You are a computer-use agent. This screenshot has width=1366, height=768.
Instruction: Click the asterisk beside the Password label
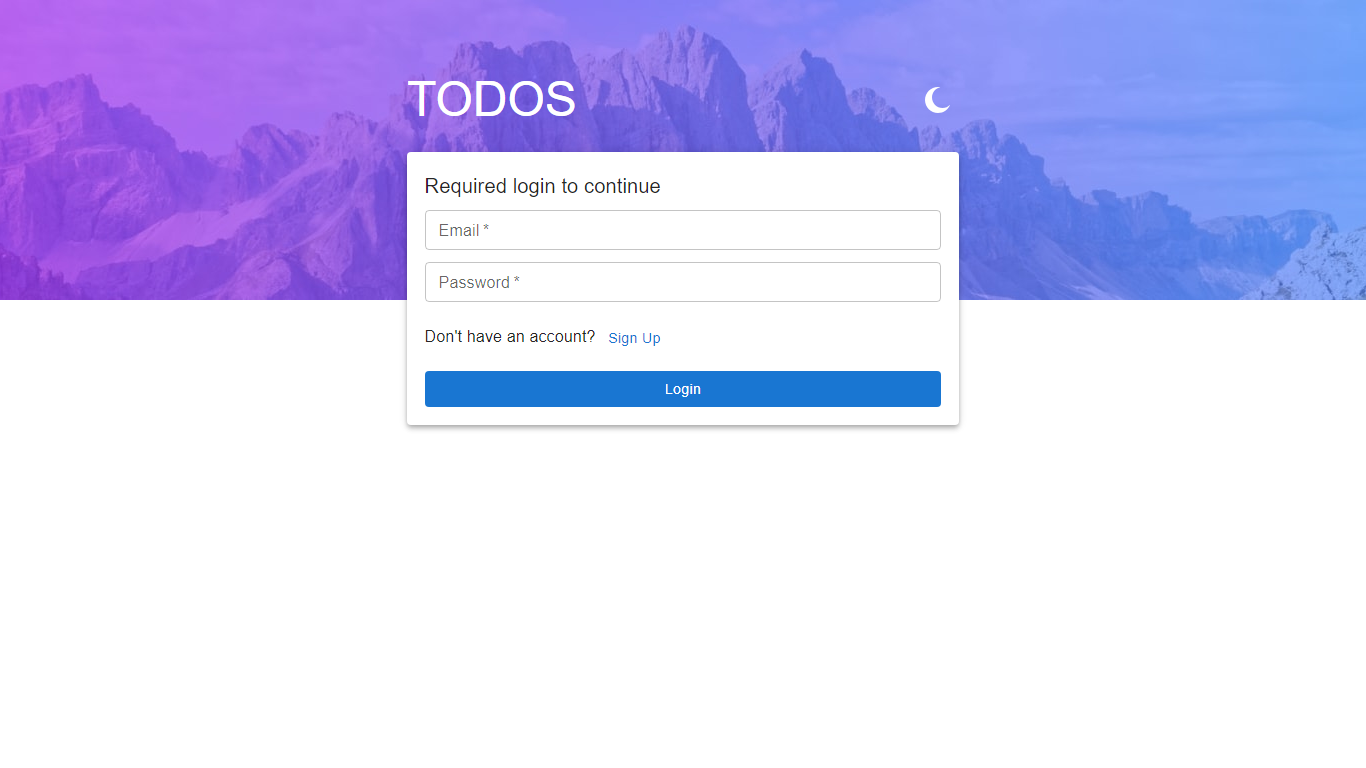click(517, 281)
